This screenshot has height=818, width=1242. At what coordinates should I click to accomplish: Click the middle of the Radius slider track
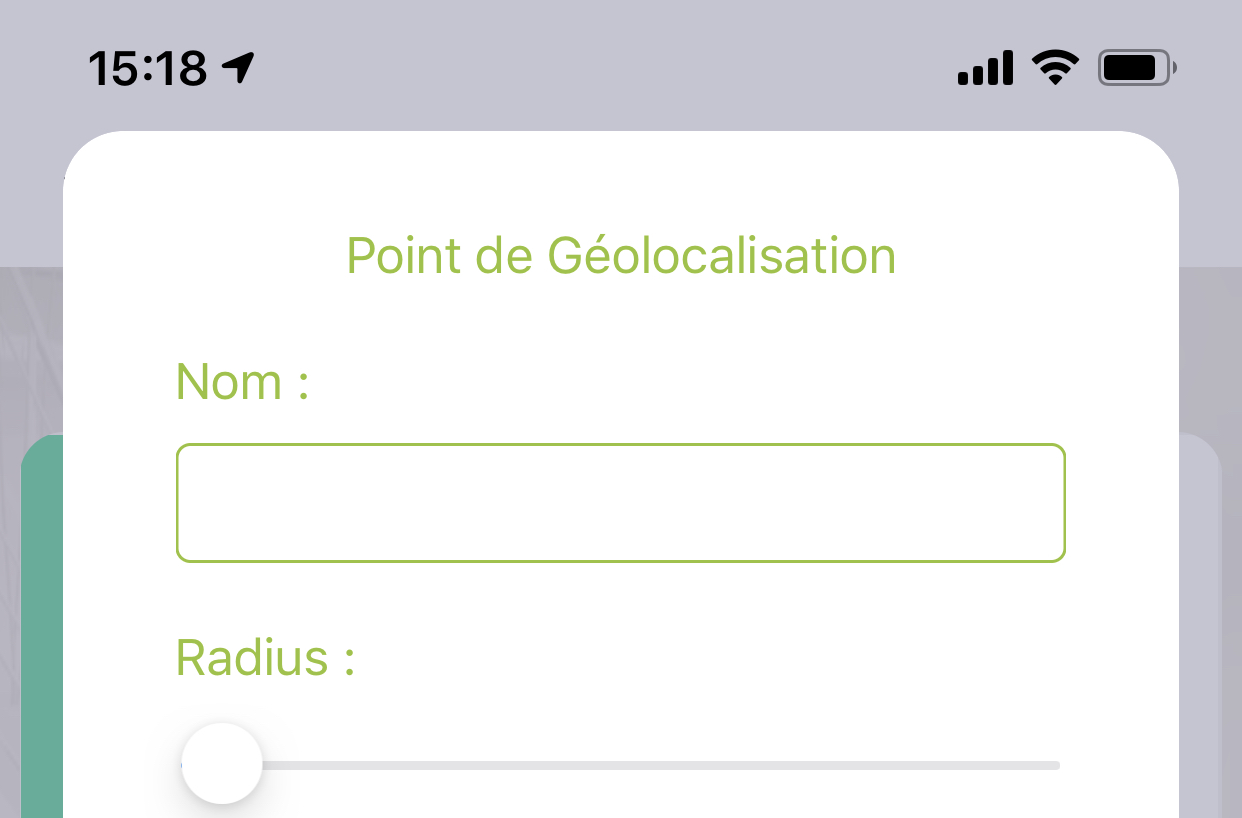pyautogui.click(x=621, y=766)
